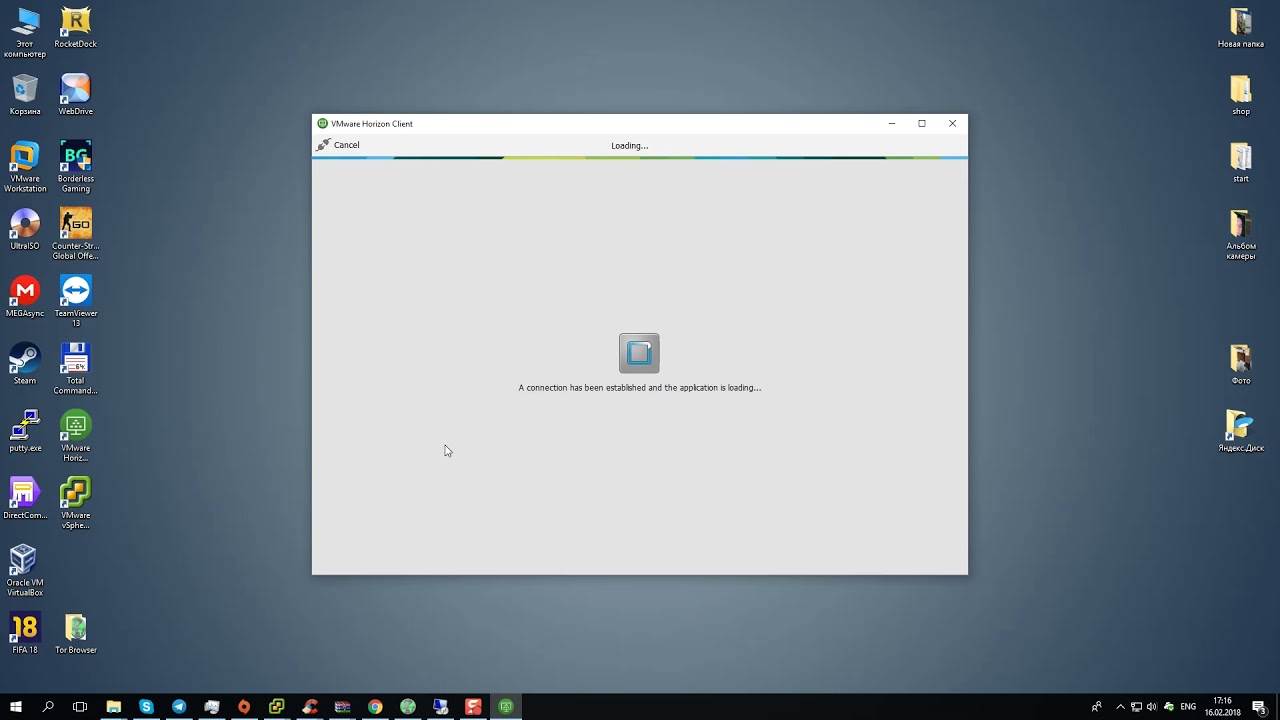Maximize the VMware Horizon Client window
Image resolution: width=1280 pixels, height=720 pixels.
pos(922,123)
